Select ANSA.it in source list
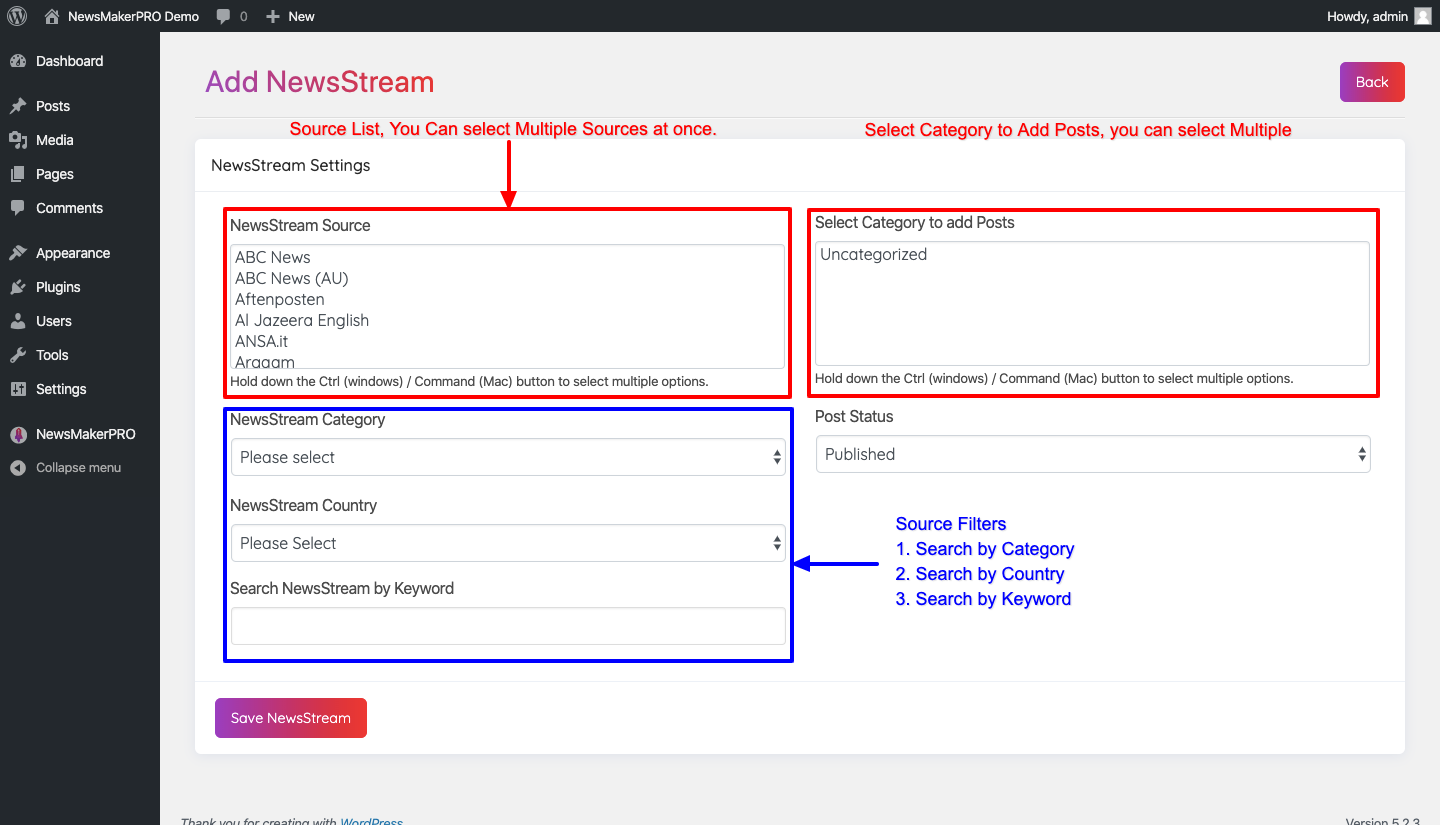1440x825 pixels. [262, 341]
